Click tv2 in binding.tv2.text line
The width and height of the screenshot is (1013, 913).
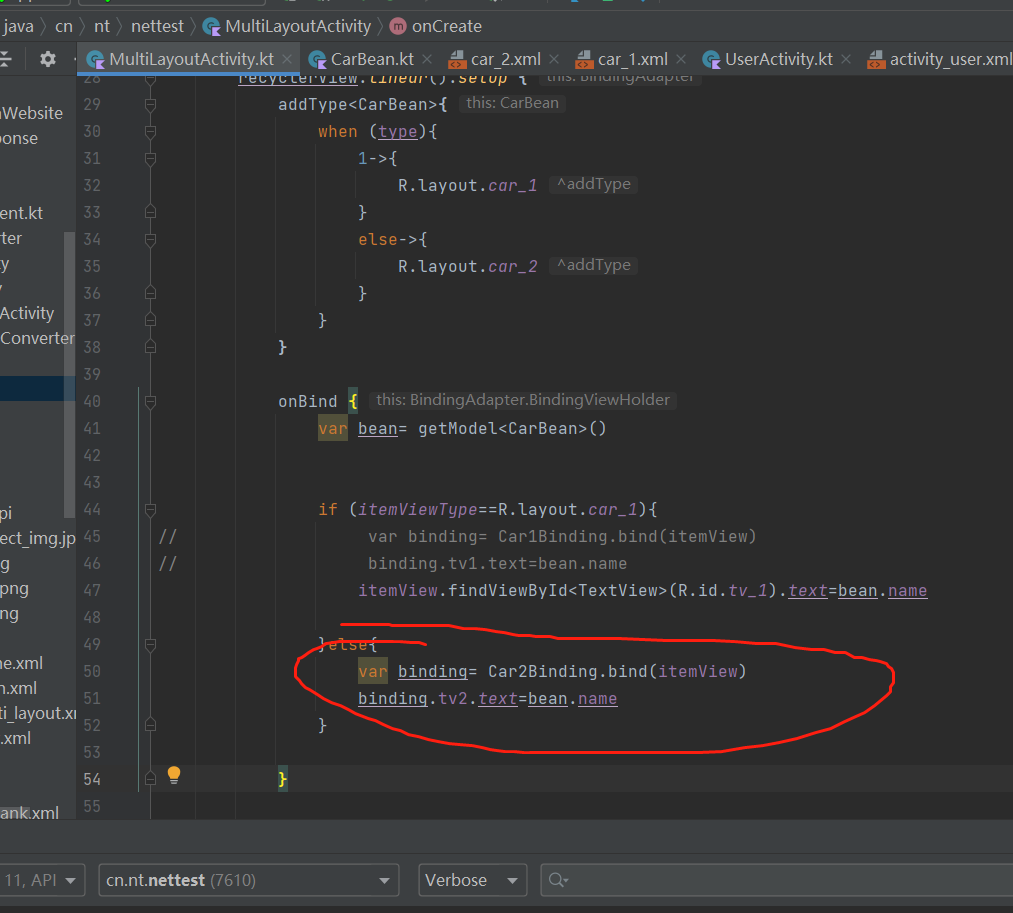point(453,698)
